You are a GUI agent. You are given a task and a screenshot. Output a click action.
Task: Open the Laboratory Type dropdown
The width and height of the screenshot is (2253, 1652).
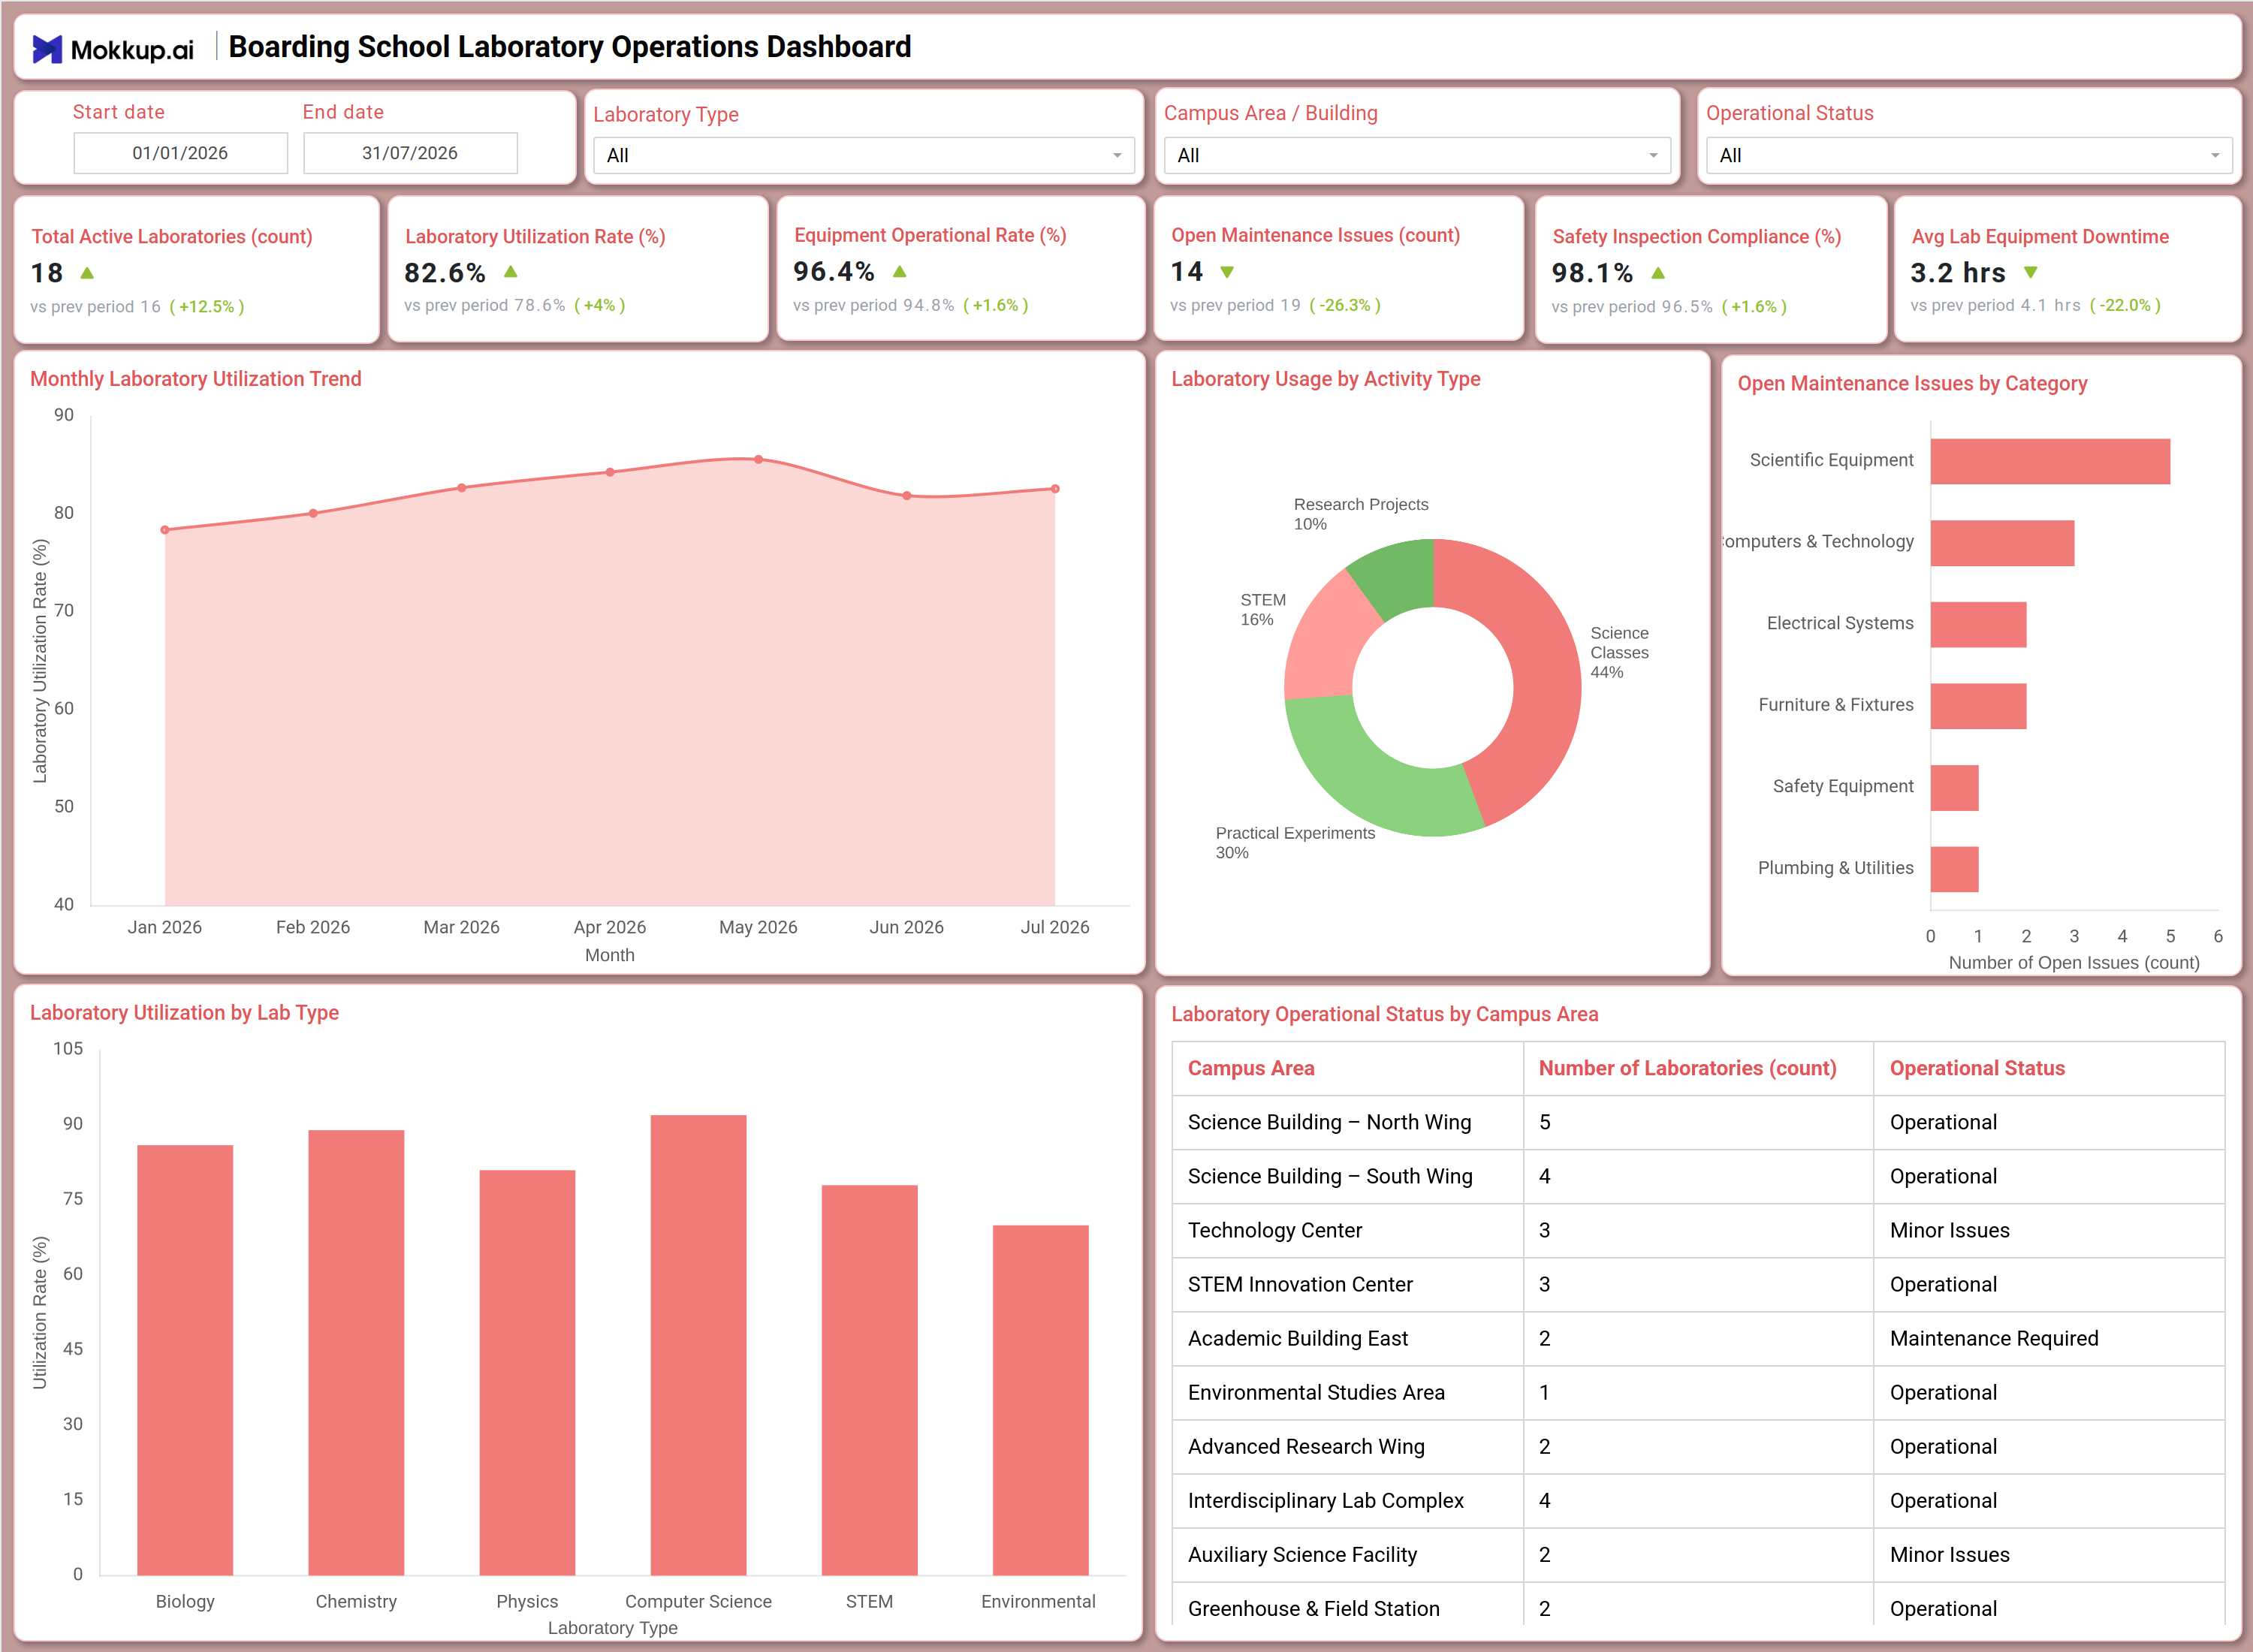(864, 156)
